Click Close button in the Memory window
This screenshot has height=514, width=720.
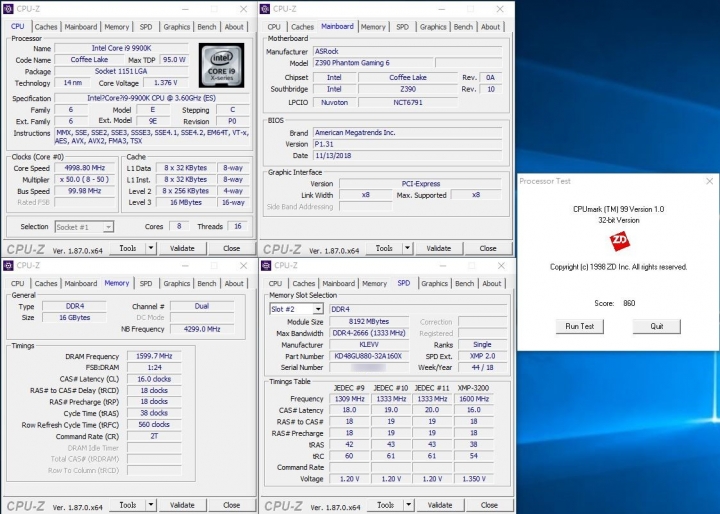(231, 505)
